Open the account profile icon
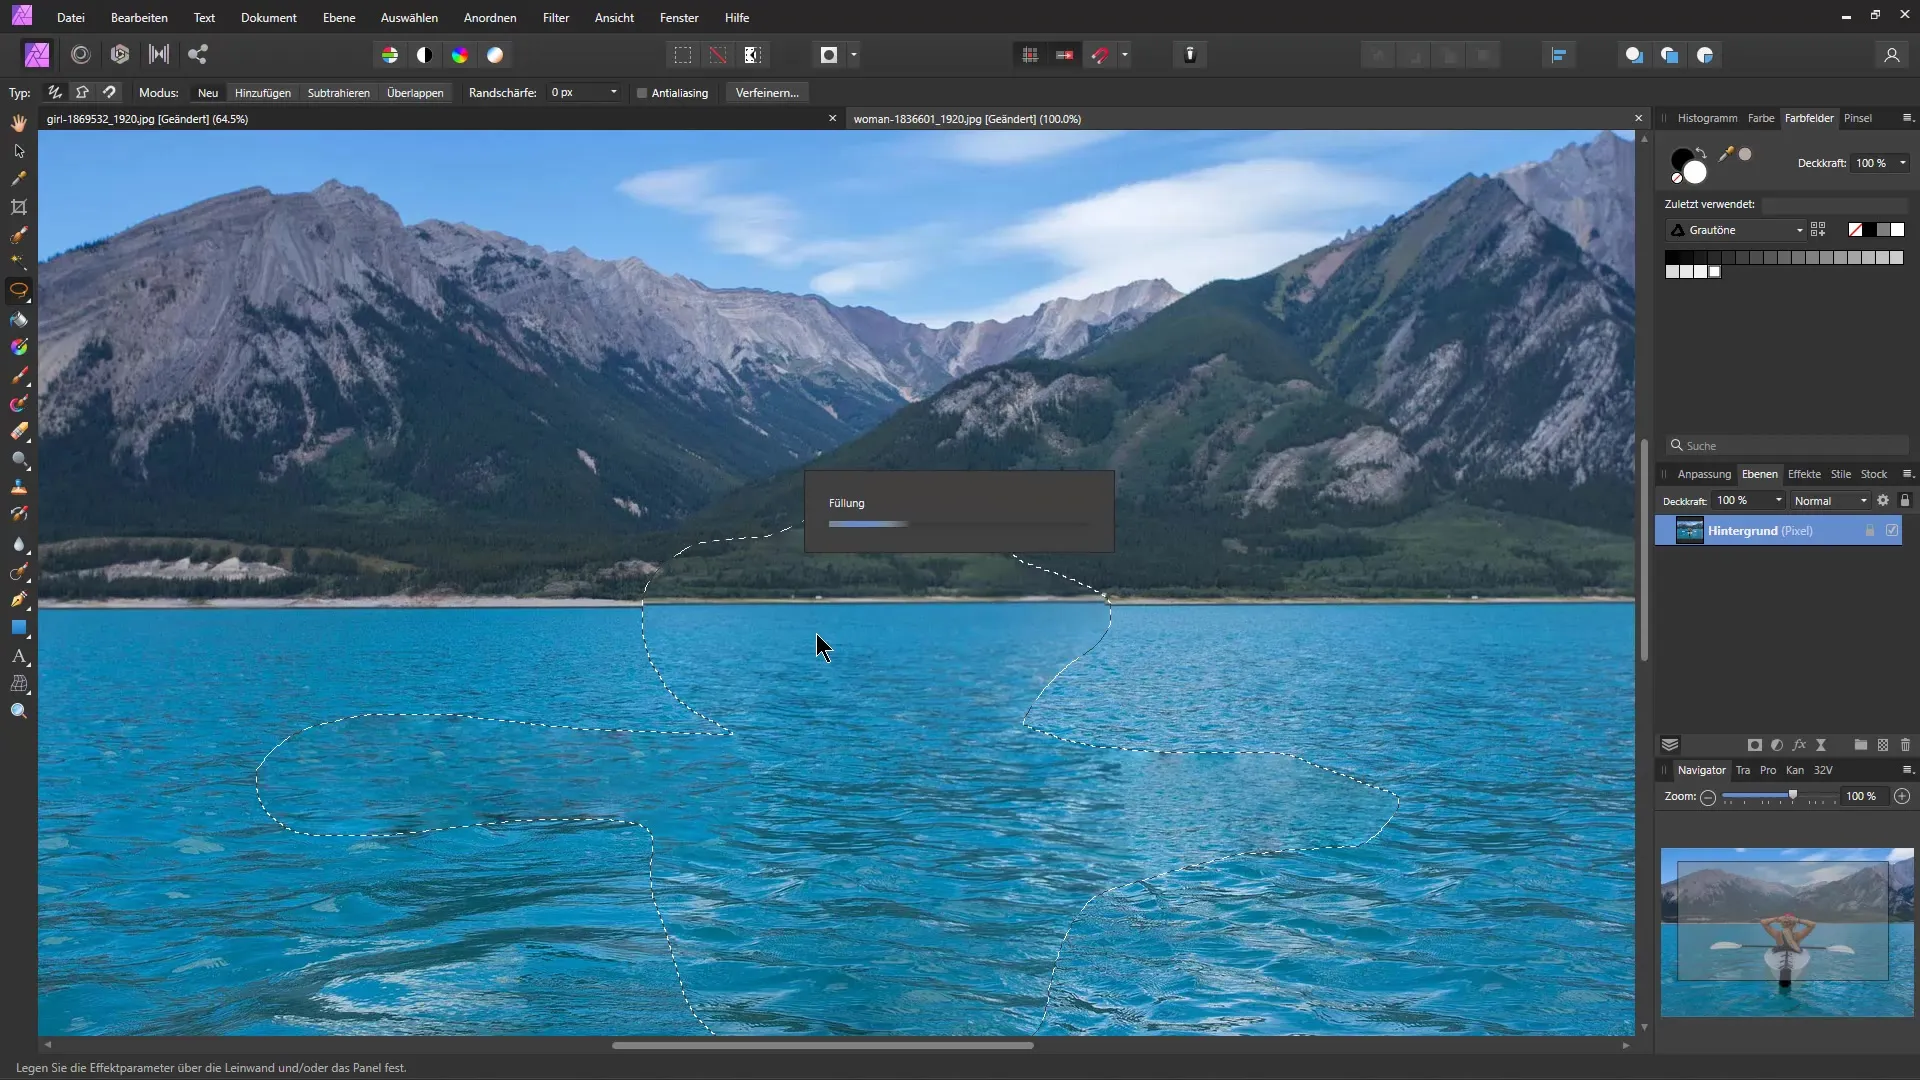The height and width of the screenshot is (1080, 1920). click(1891, 55)
